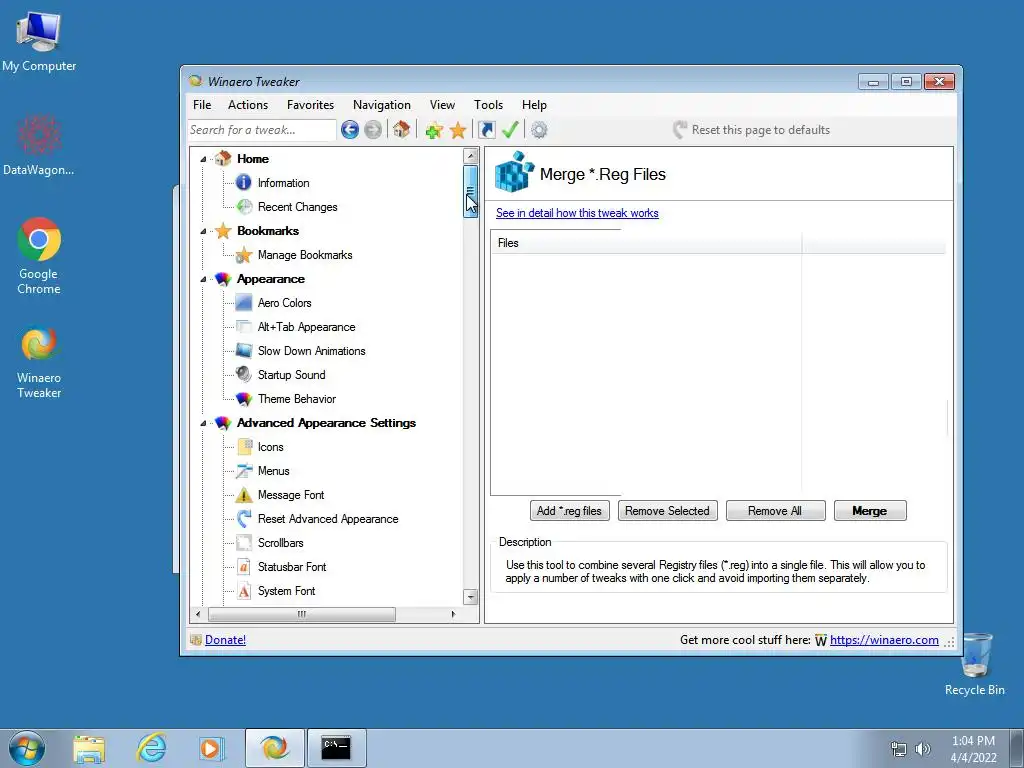Click the settings gear toolbar icon
Image resolution: width=1024 pixels, height=768 pixels.
pos(539,130)
